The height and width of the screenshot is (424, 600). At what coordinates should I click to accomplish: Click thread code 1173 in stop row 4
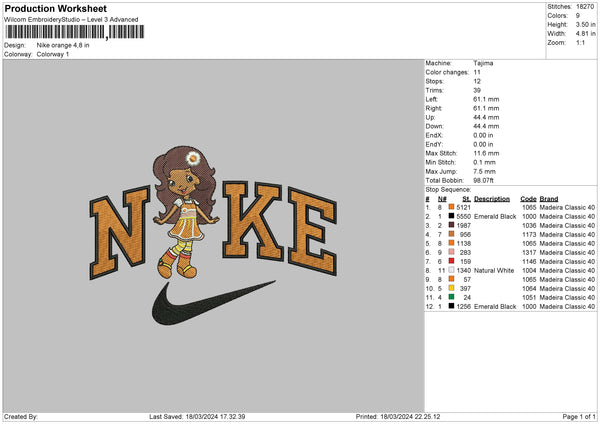[529, 235]
